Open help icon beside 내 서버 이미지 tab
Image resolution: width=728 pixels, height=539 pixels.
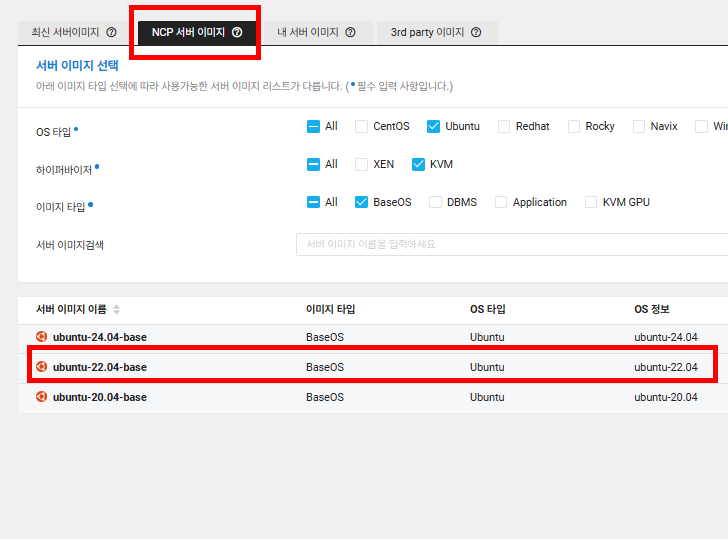coord(351,32)
